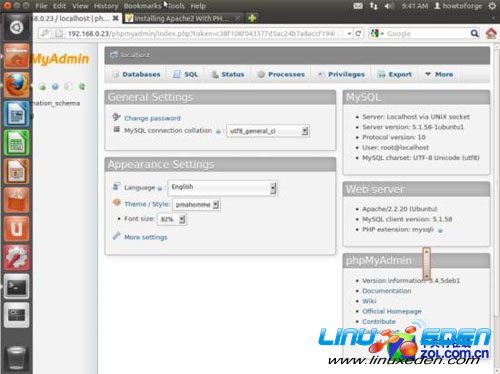Open the SQL tab
Screen dimensions: 500x374
pyautogui.click(x=186, y=74)
